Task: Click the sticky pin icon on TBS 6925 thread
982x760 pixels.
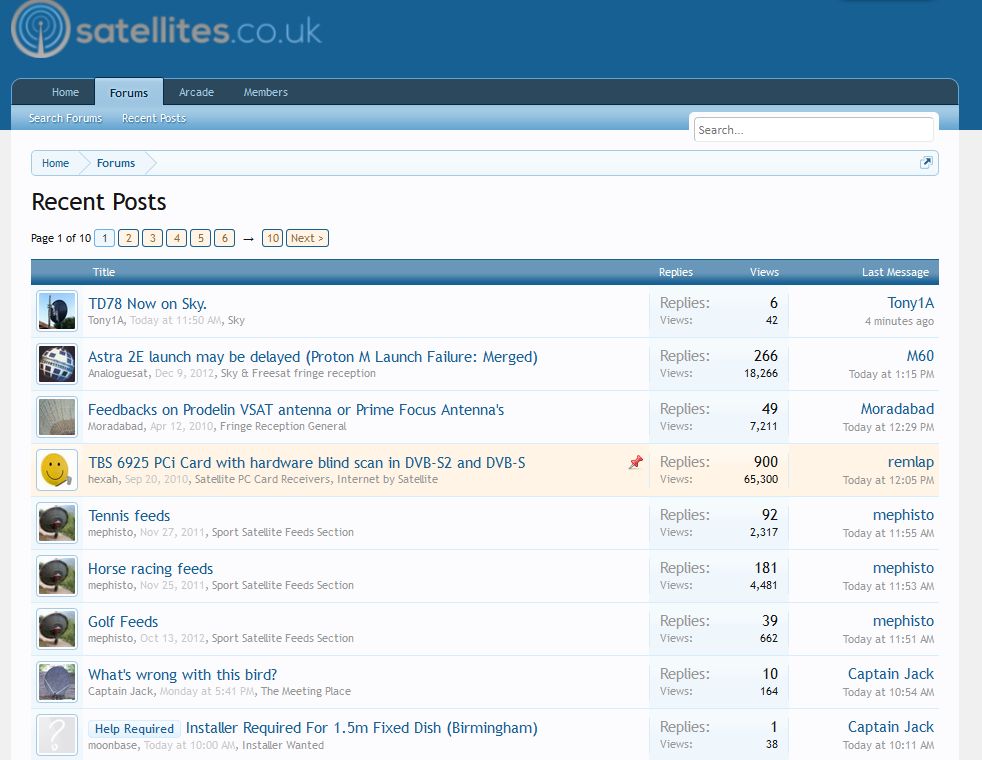Action: point(636,462)
